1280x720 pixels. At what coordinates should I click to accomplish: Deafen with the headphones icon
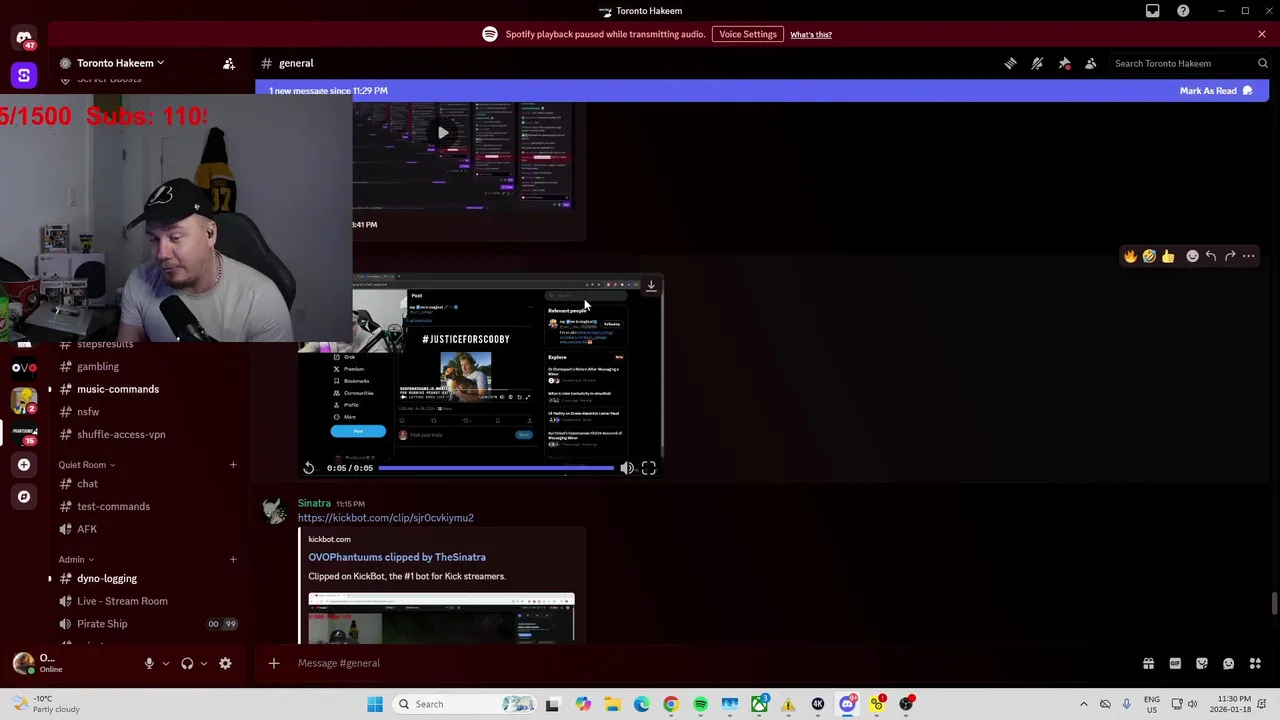tap(187, 663)
